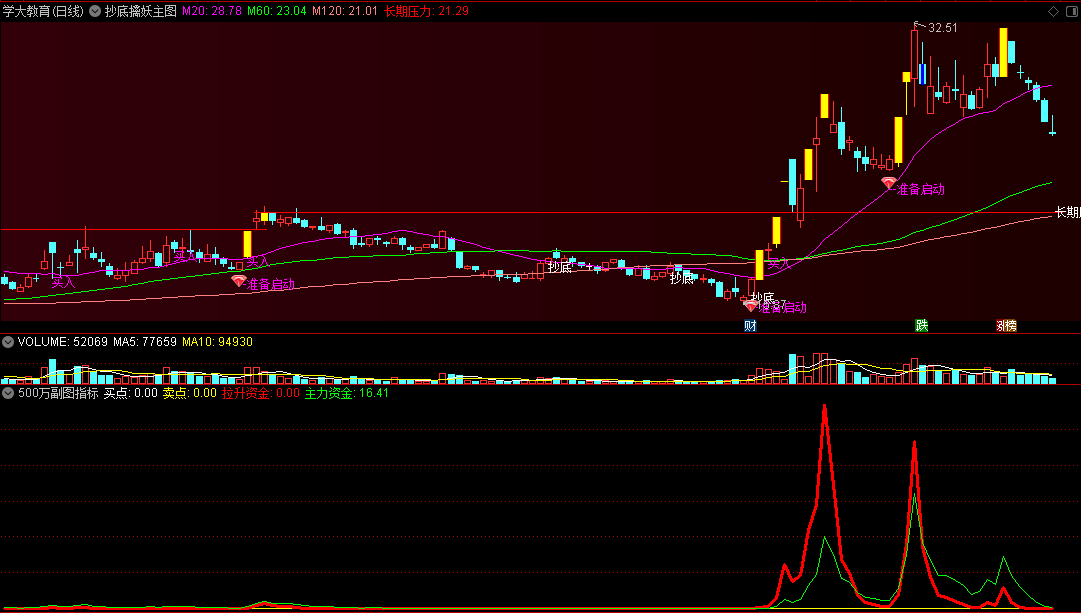Open the 500万副图指标 indicator dropdown arrow
Screen dimensions: 1081x613
(x=8, y=393)
